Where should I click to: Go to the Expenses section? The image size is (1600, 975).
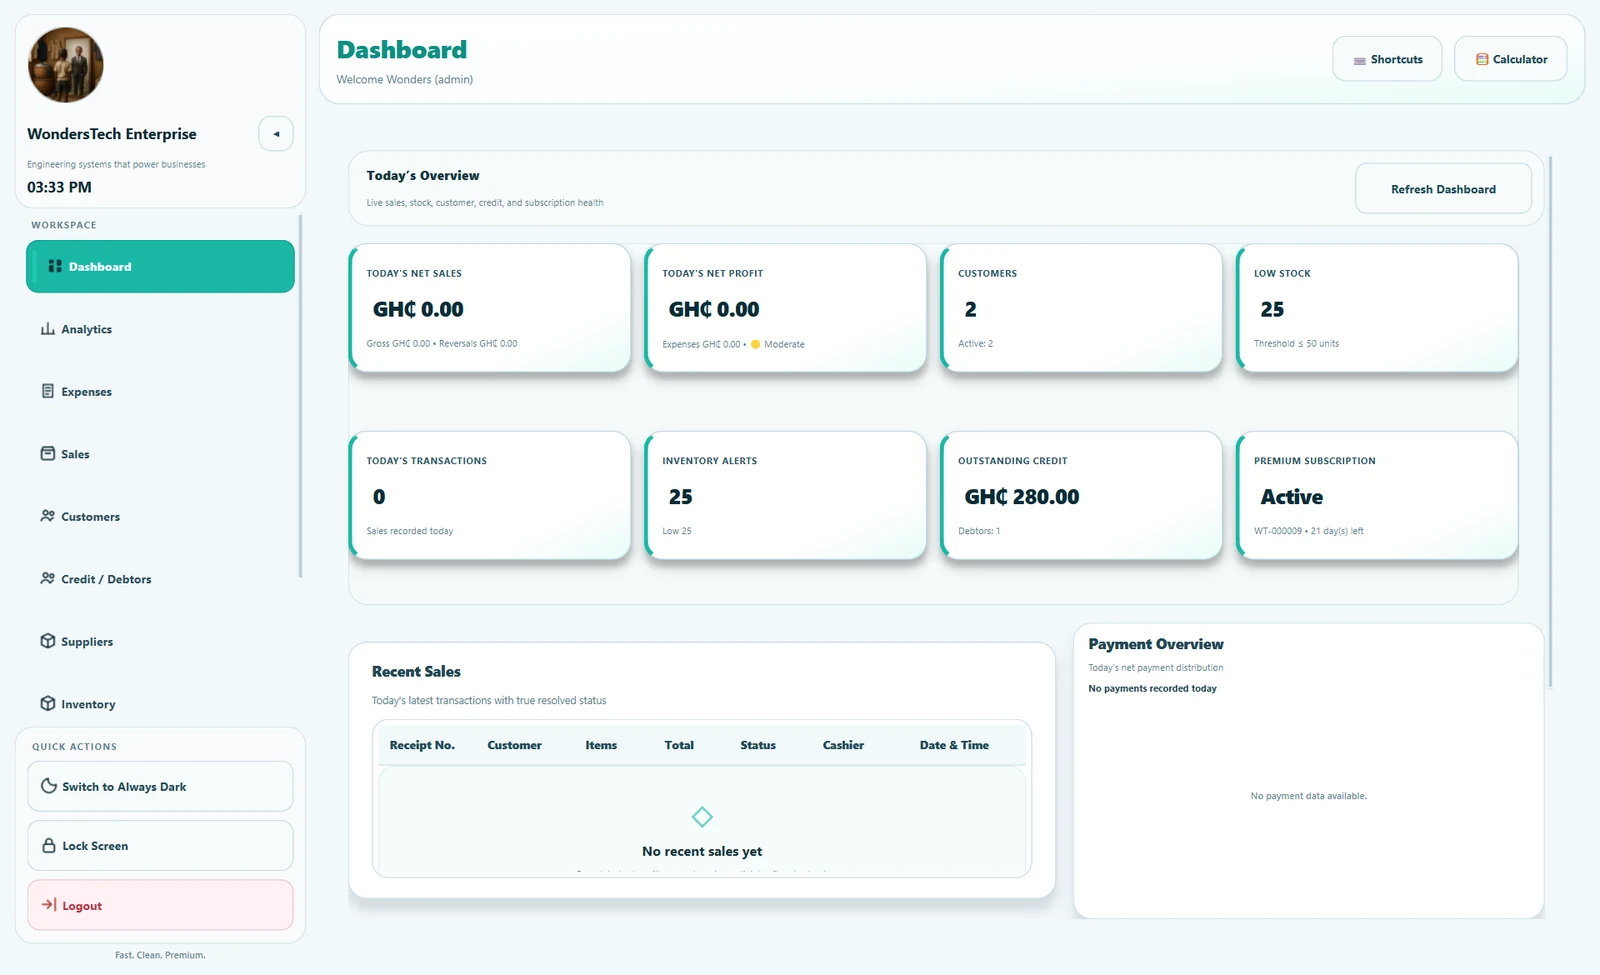(x=160, y=391)
